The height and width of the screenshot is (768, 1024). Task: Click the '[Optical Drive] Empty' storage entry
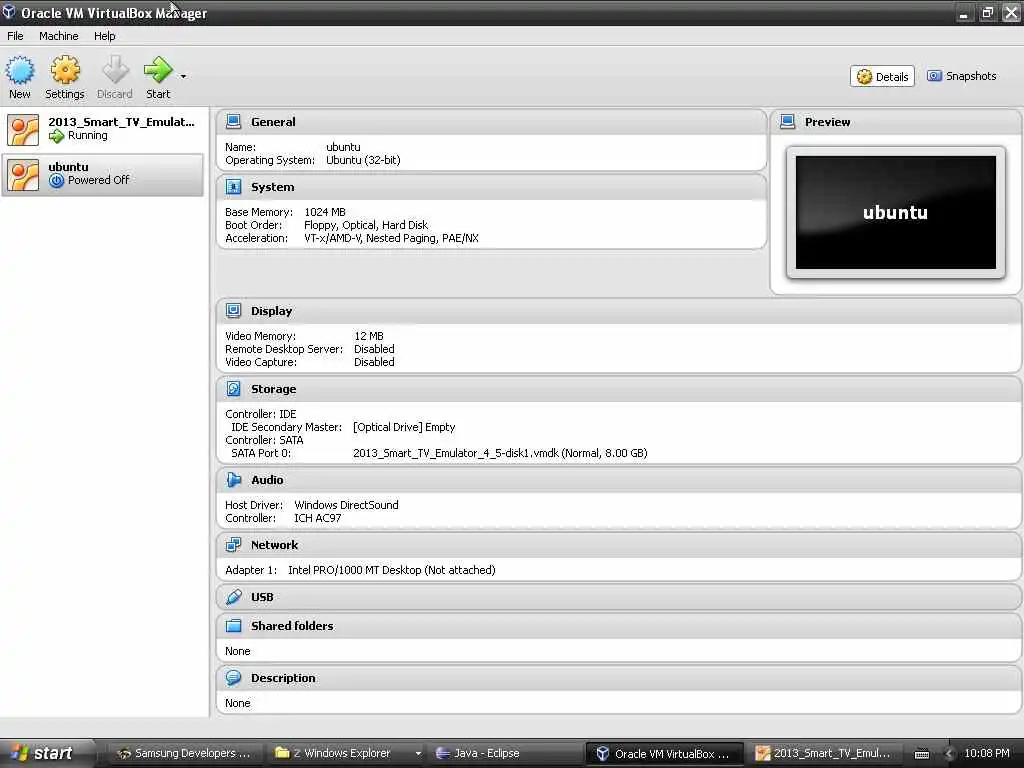(x=404, y=427)
